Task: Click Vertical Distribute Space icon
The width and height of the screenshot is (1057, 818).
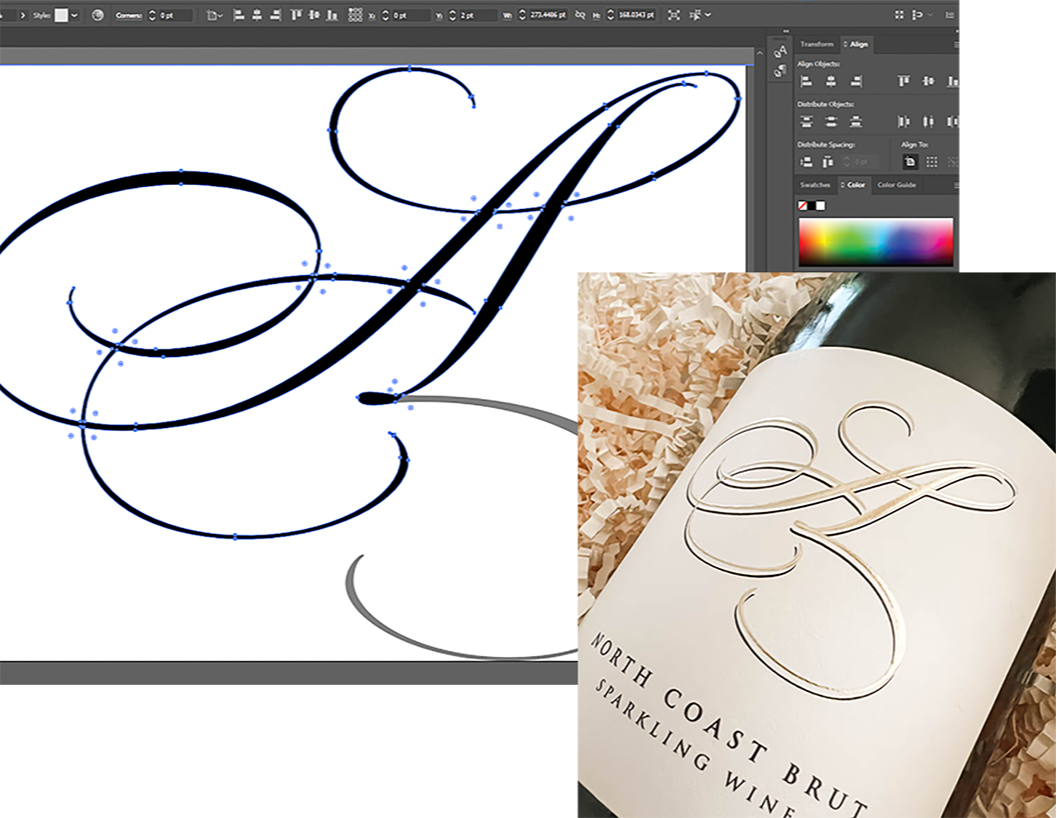Action: click(806, 162)
